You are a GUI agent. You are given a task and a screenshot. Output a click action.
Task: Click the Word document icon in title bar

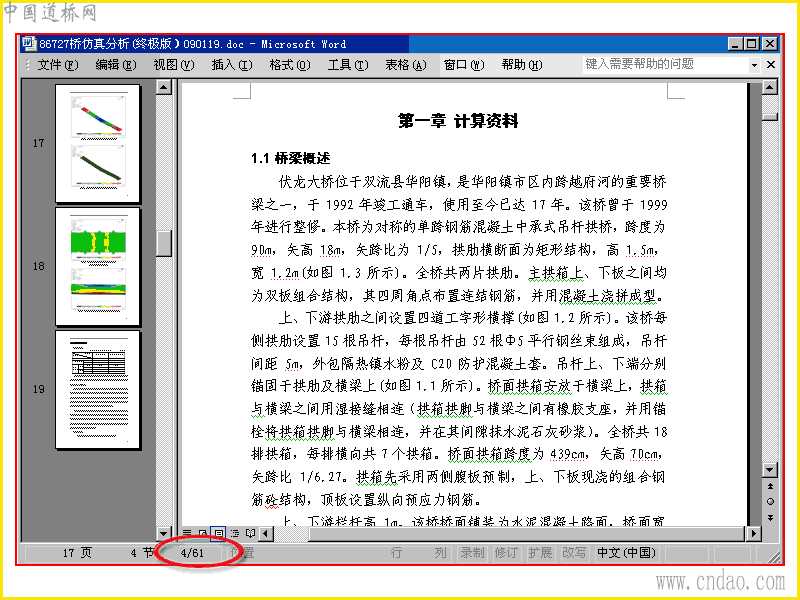[30, 44]
